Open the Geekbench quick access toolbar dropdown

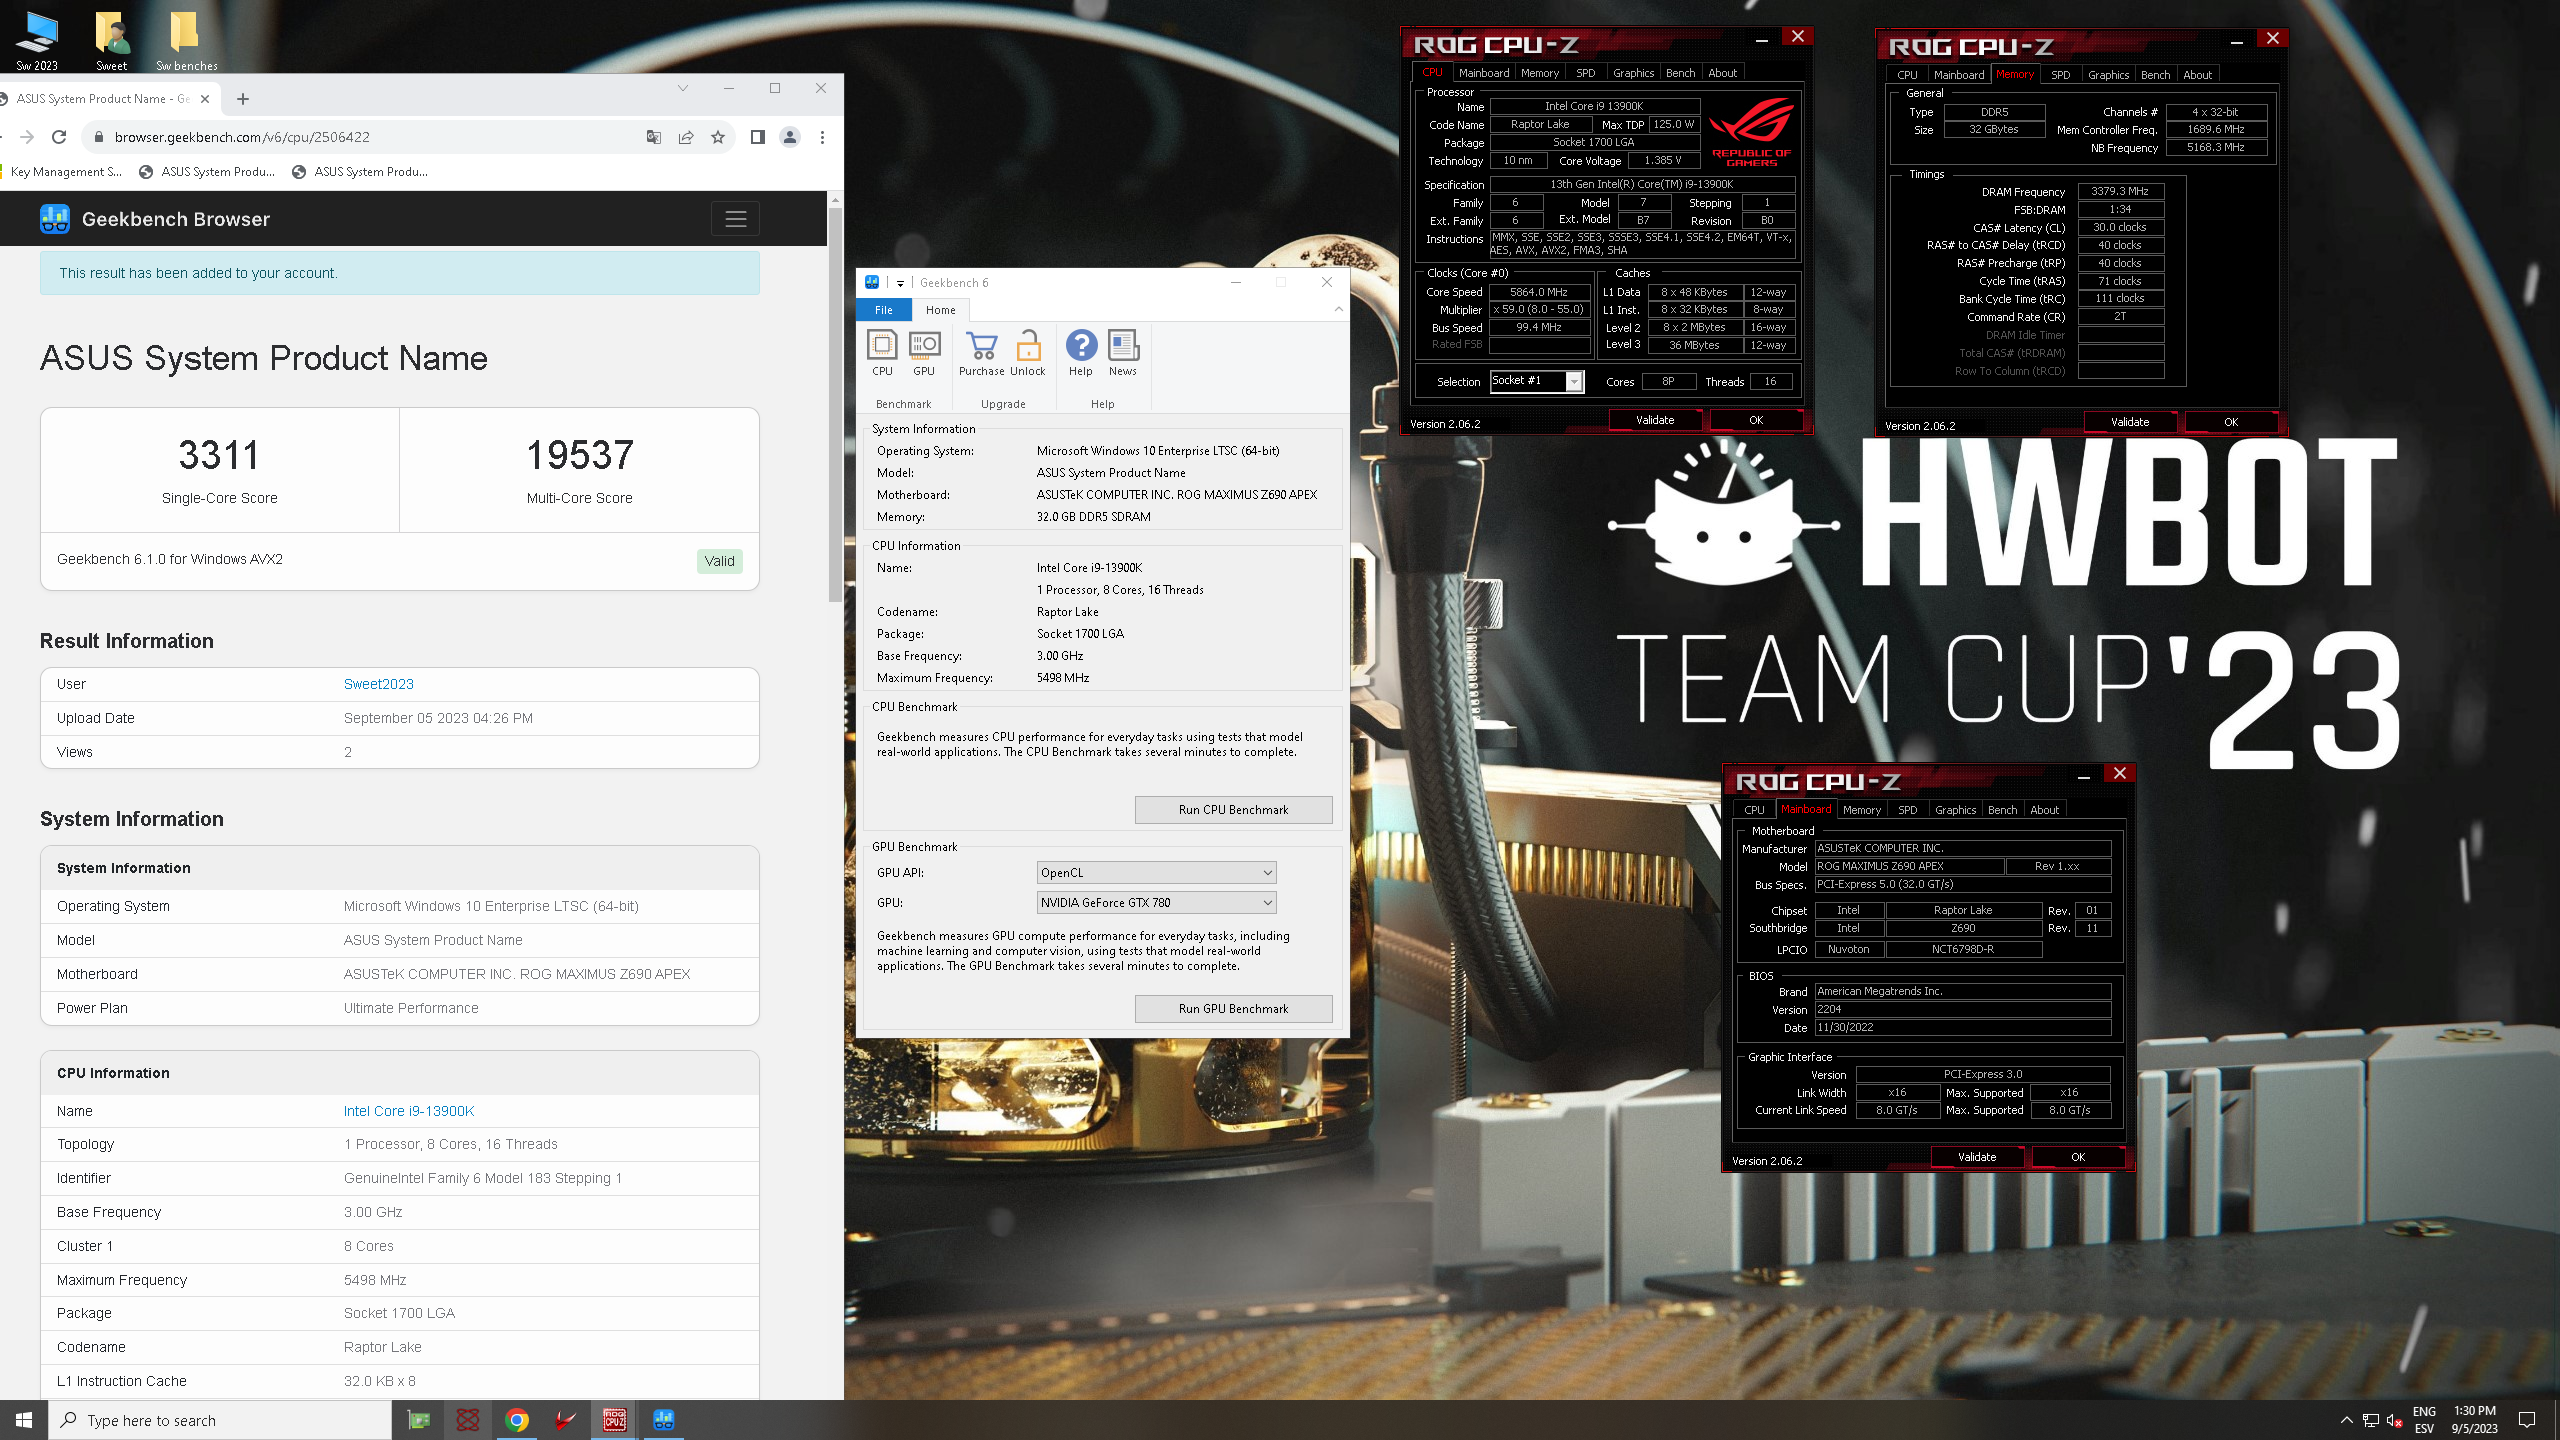coord(900,283)
